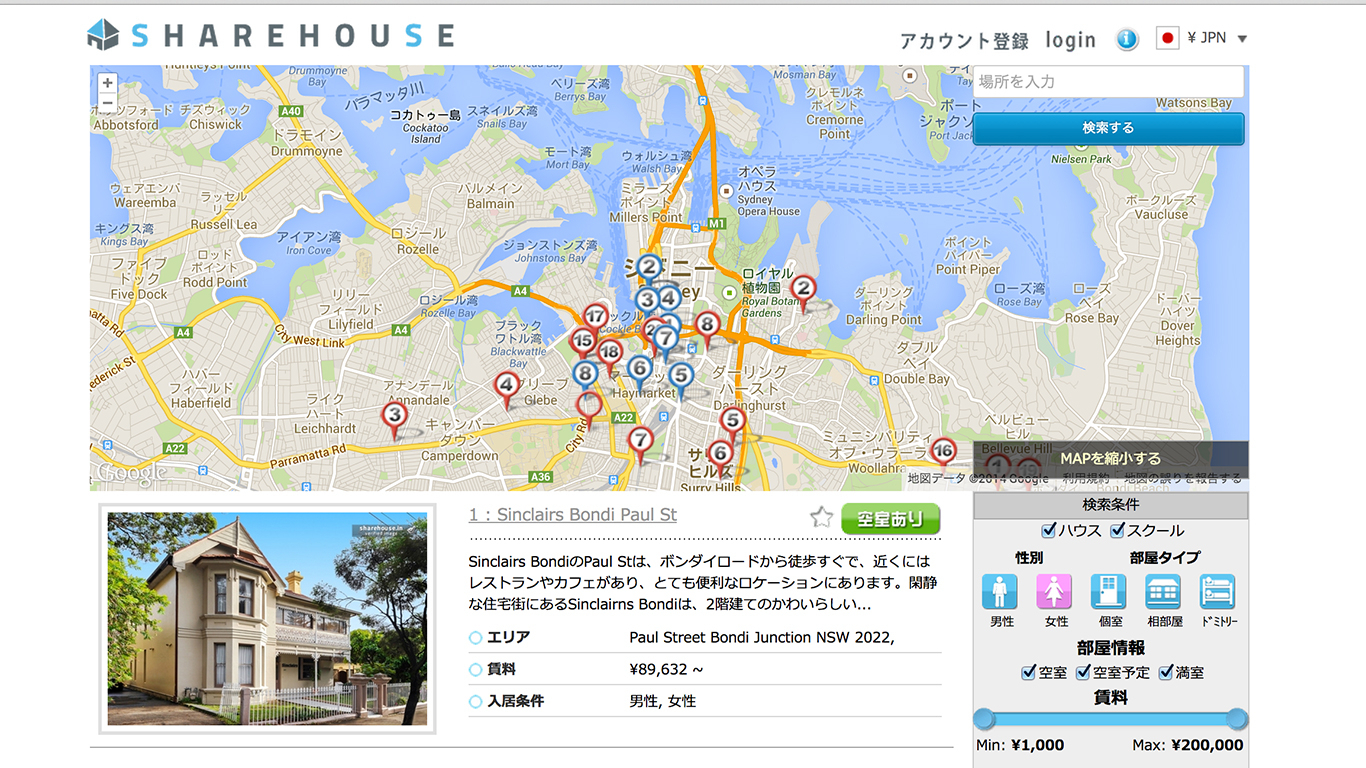The width and height of the screenshot is (1366, 768).
Task: Click blue map marker 2
Action: tap(649, 269)
